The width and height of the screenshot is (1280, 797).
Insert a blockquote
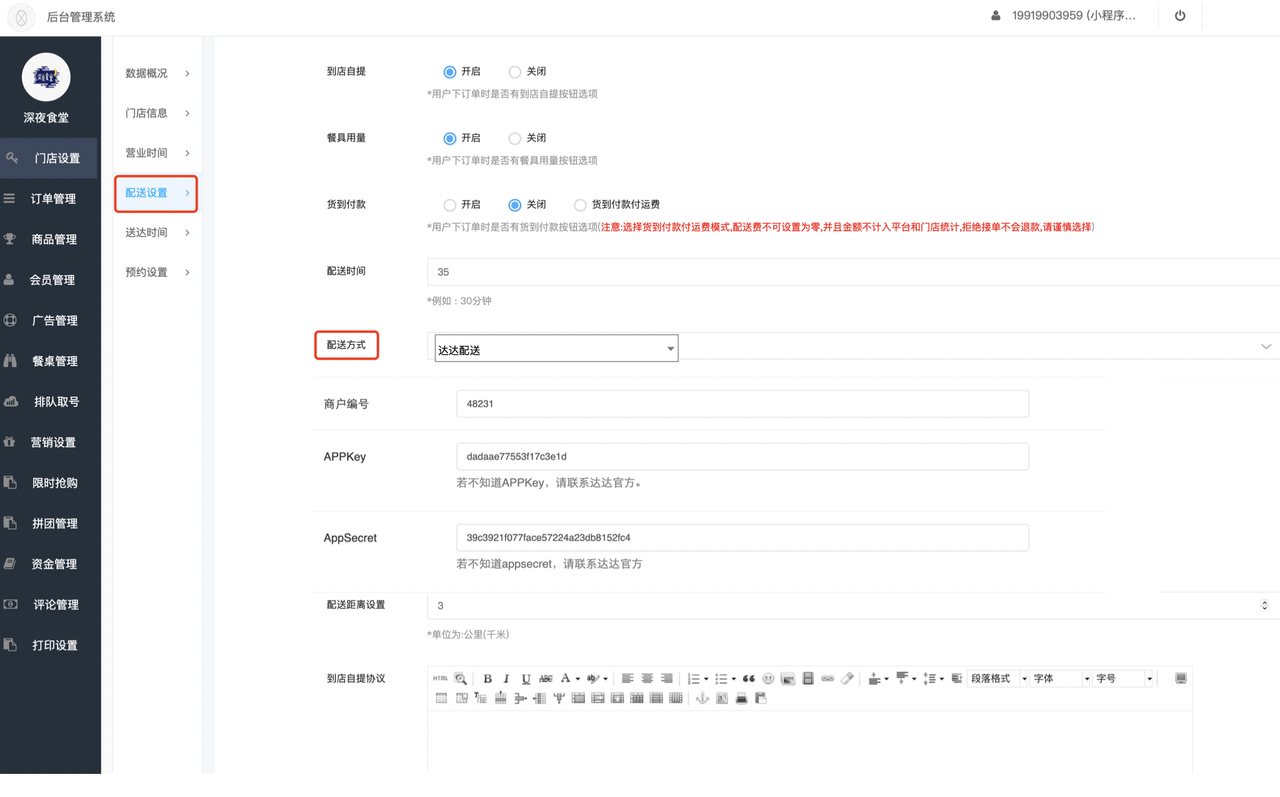[x=748, y=678]
